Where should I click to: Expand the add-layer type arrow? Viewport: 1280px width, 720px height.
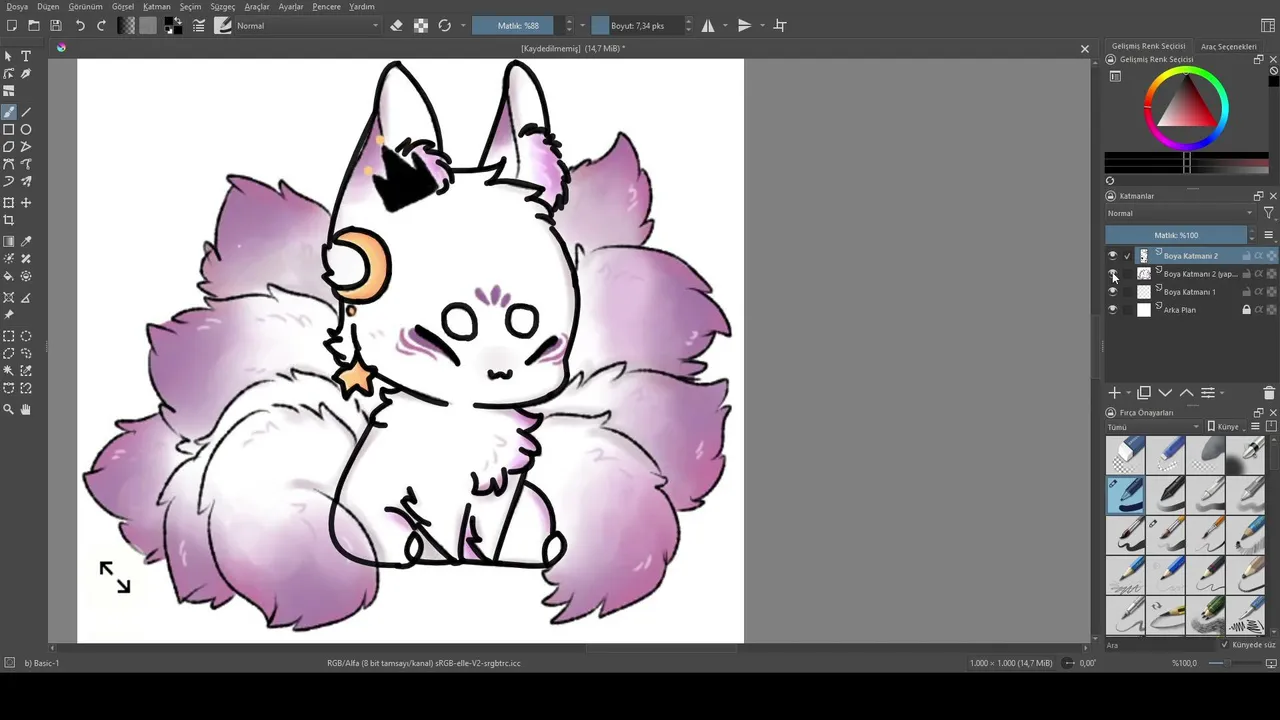click(x=1129, y=393)
